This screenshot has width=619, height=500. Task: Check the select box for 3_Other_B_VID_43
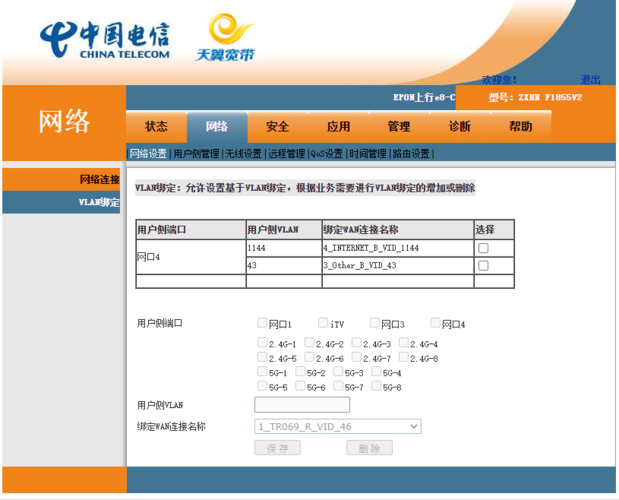[x=483, y=266]
